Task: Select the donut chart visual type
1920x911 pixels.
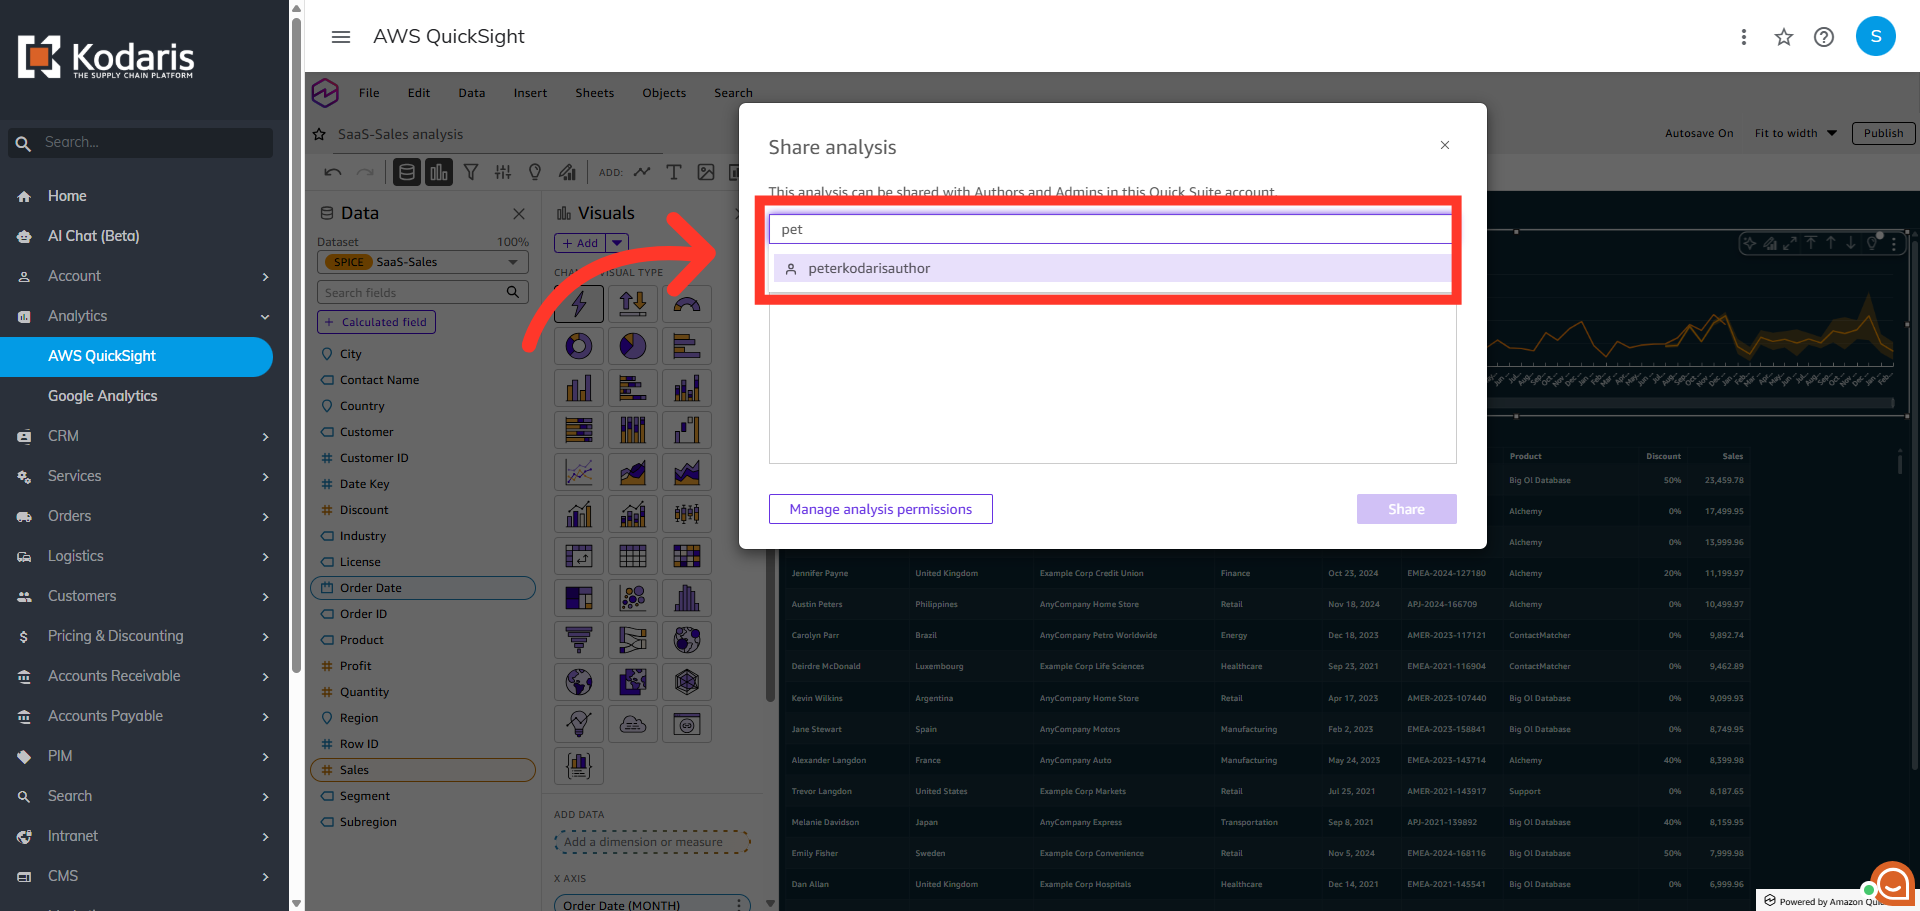Action: (579, 346)
